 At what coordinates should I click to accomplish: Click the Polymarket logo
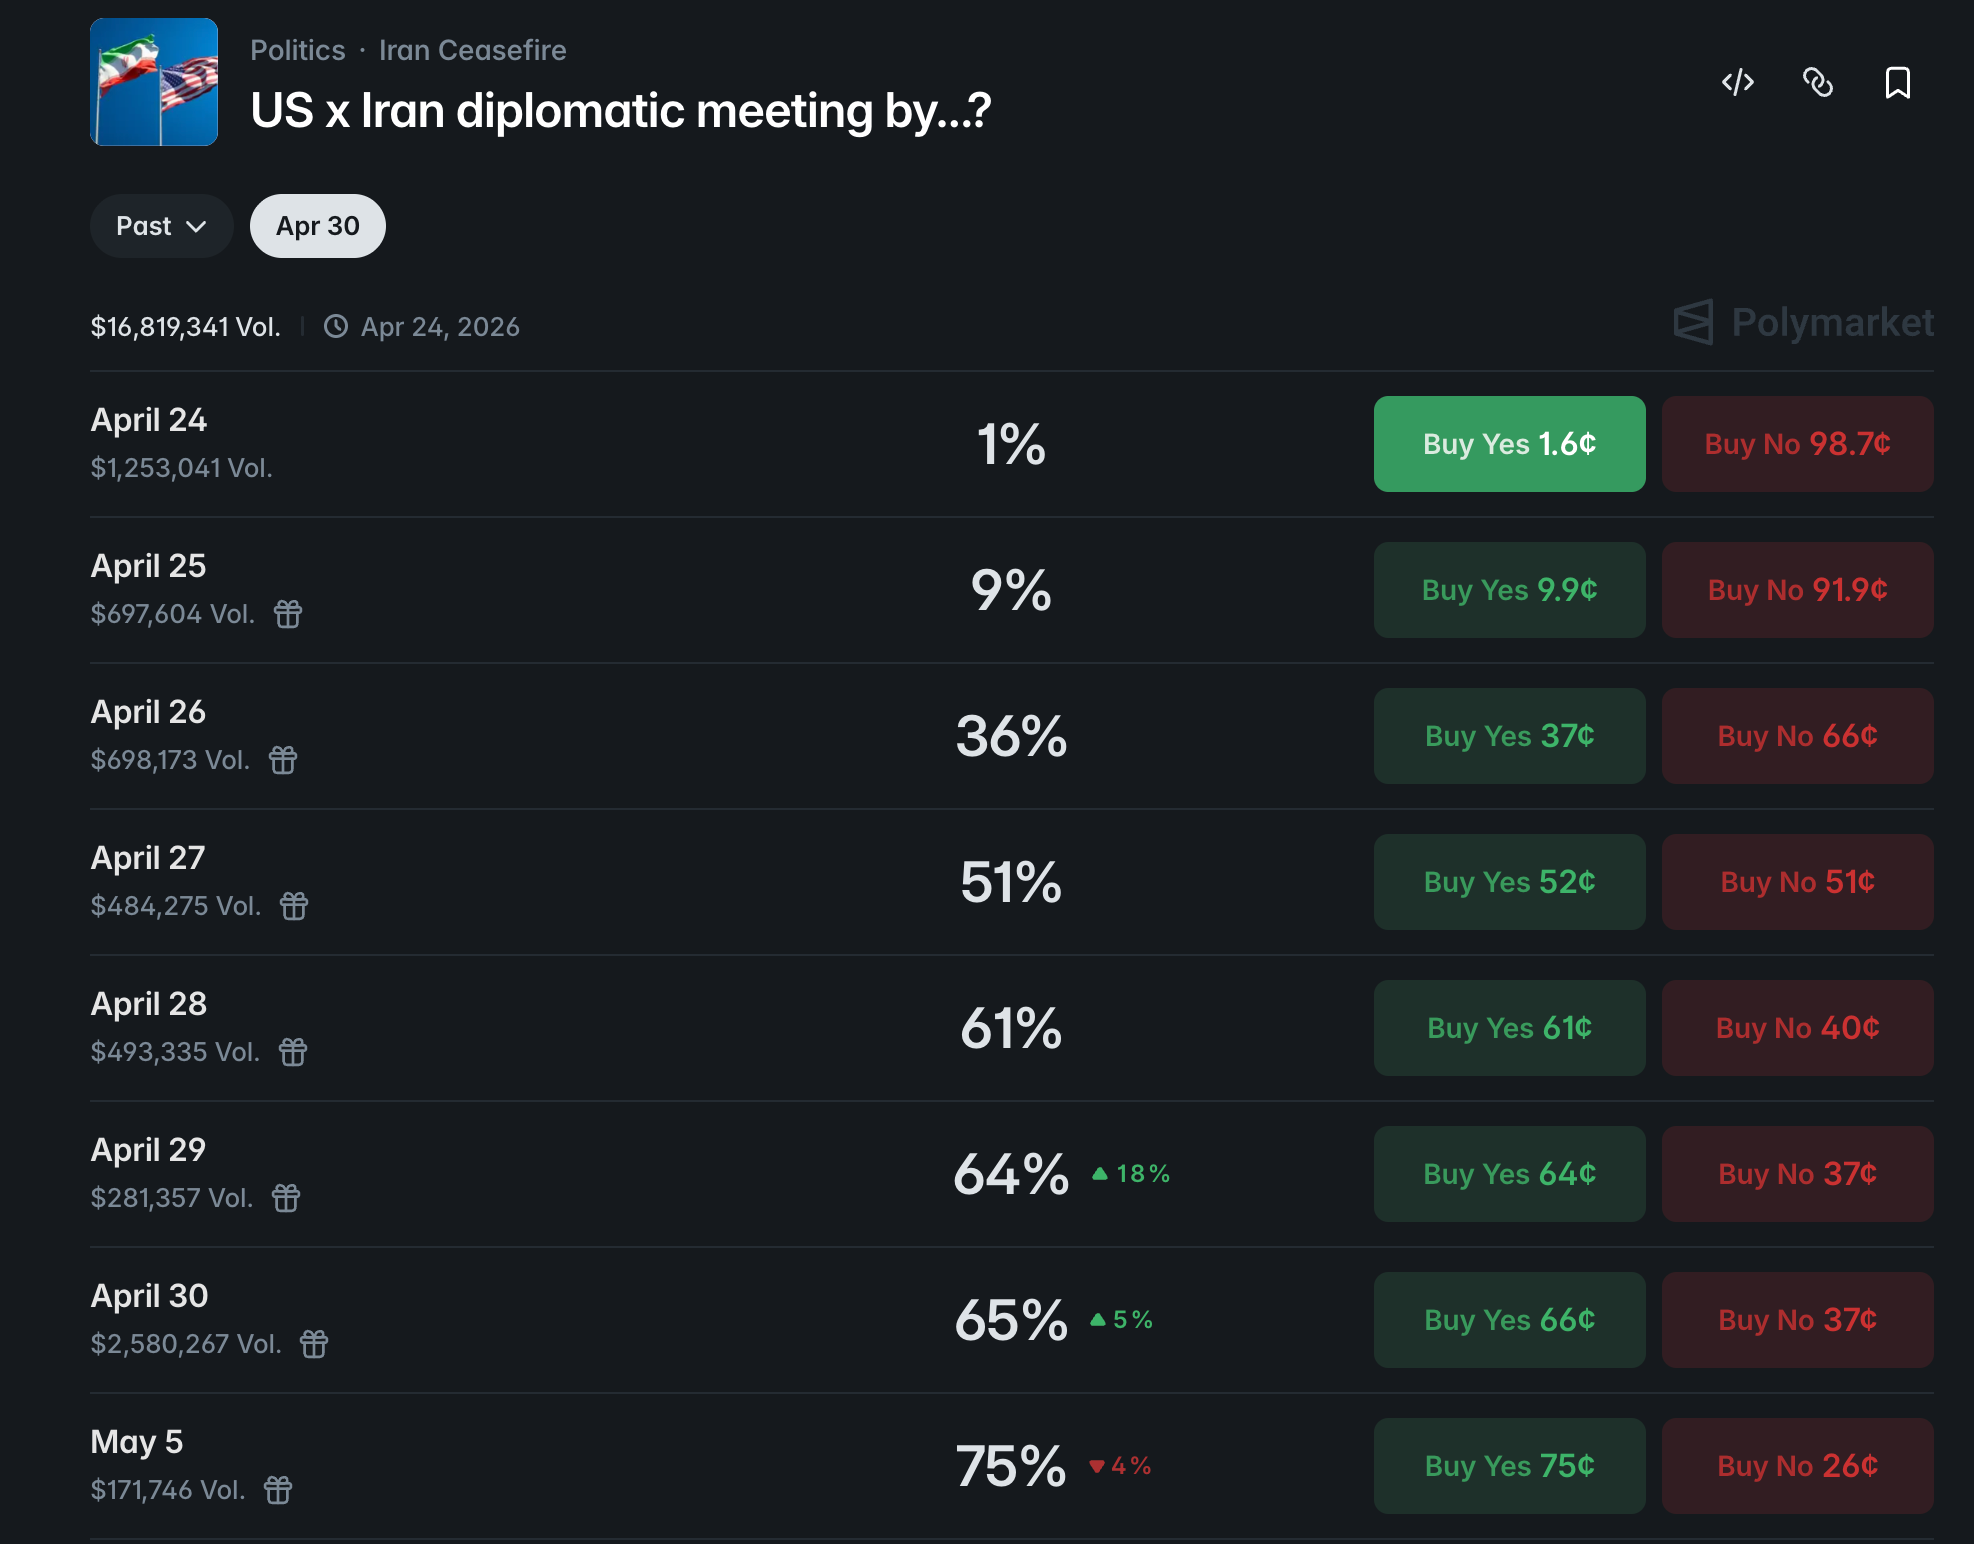[1804, 322]
